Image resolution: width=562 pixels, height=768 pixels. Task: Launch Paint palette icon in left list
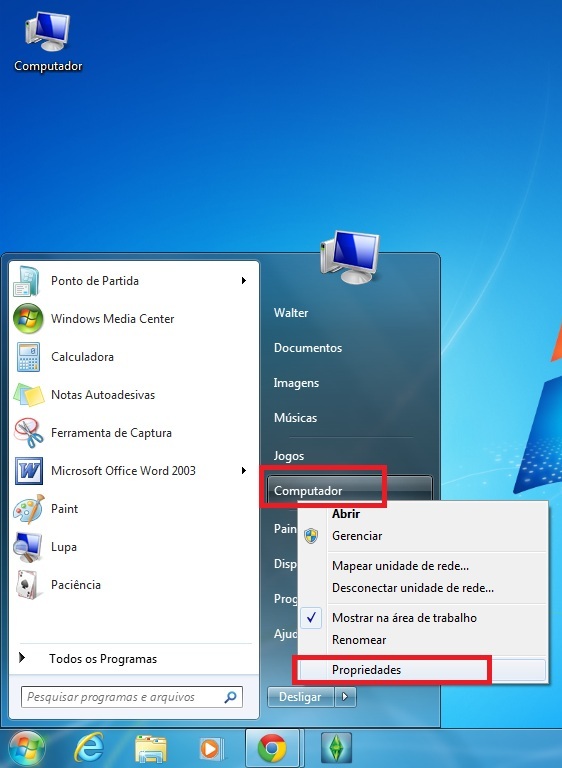coord(28,509)
